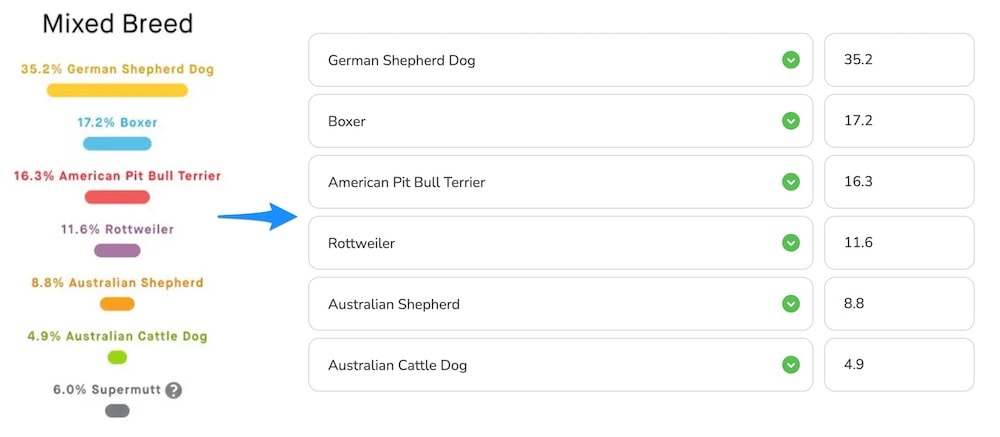Click the 16.3 percentage value box

tap(899, 182)
